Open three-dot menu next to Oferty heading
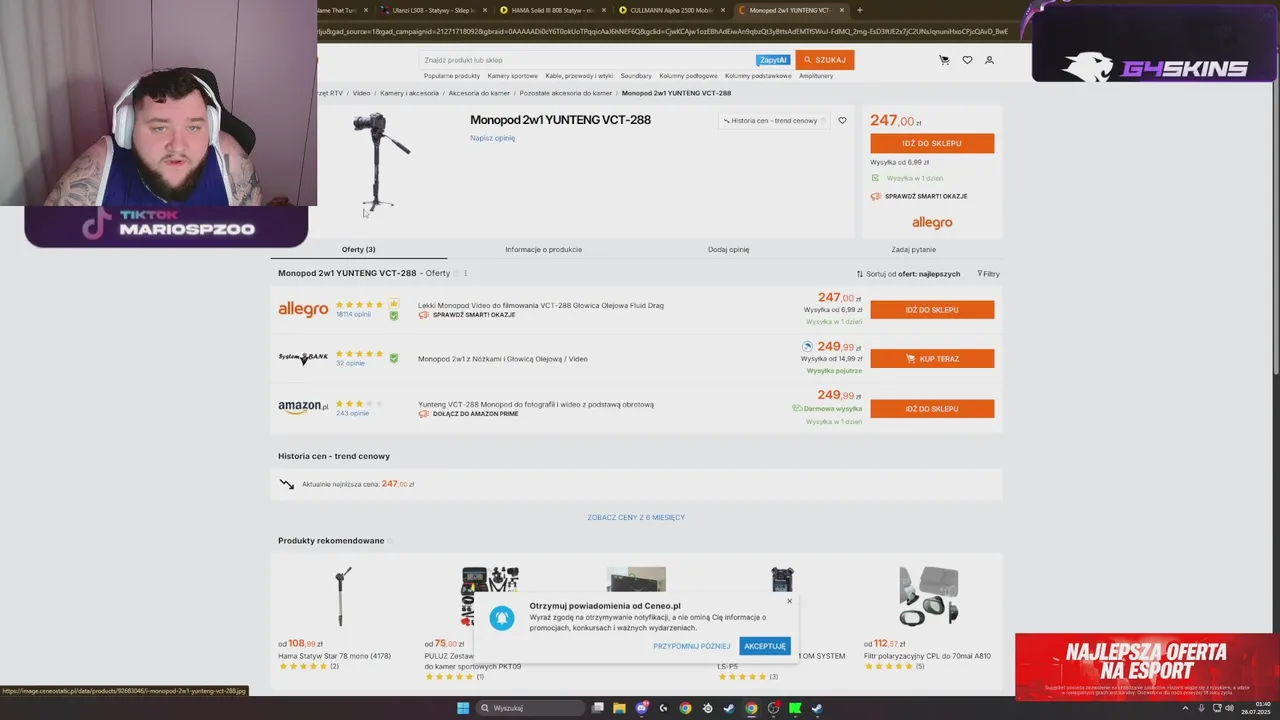The height and width of the screenshot is (720, 1280). pos(465,273)
